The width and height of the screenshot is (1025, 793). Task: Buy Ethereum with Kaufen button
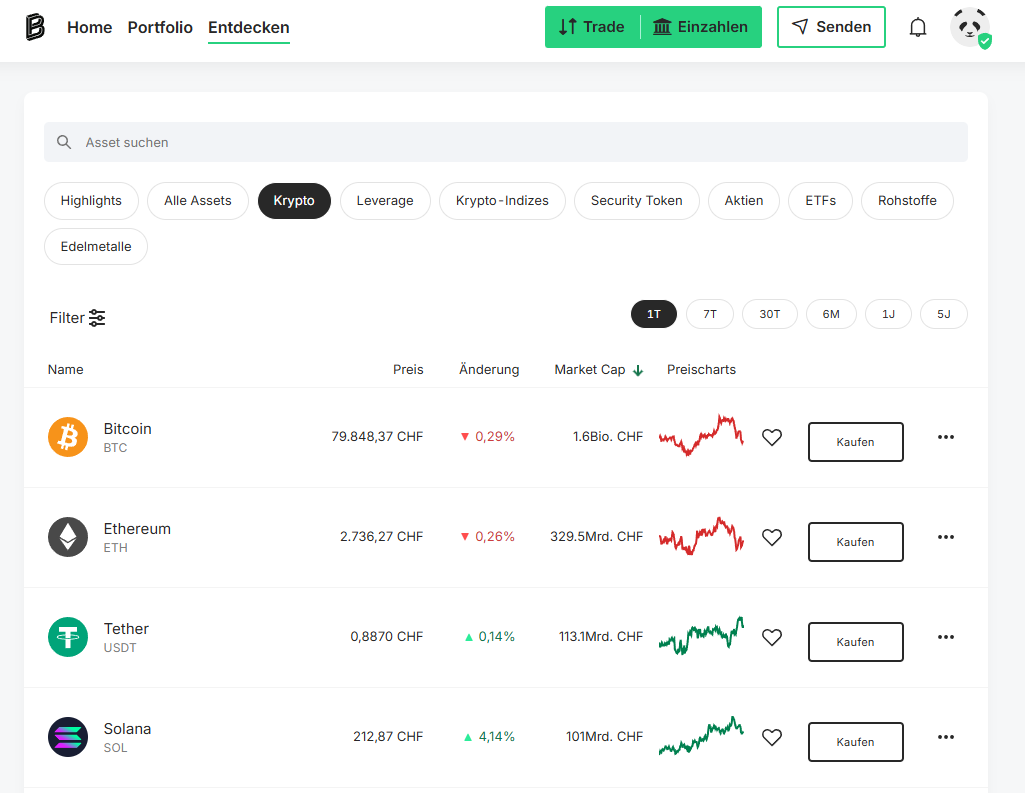pos(856,542)
